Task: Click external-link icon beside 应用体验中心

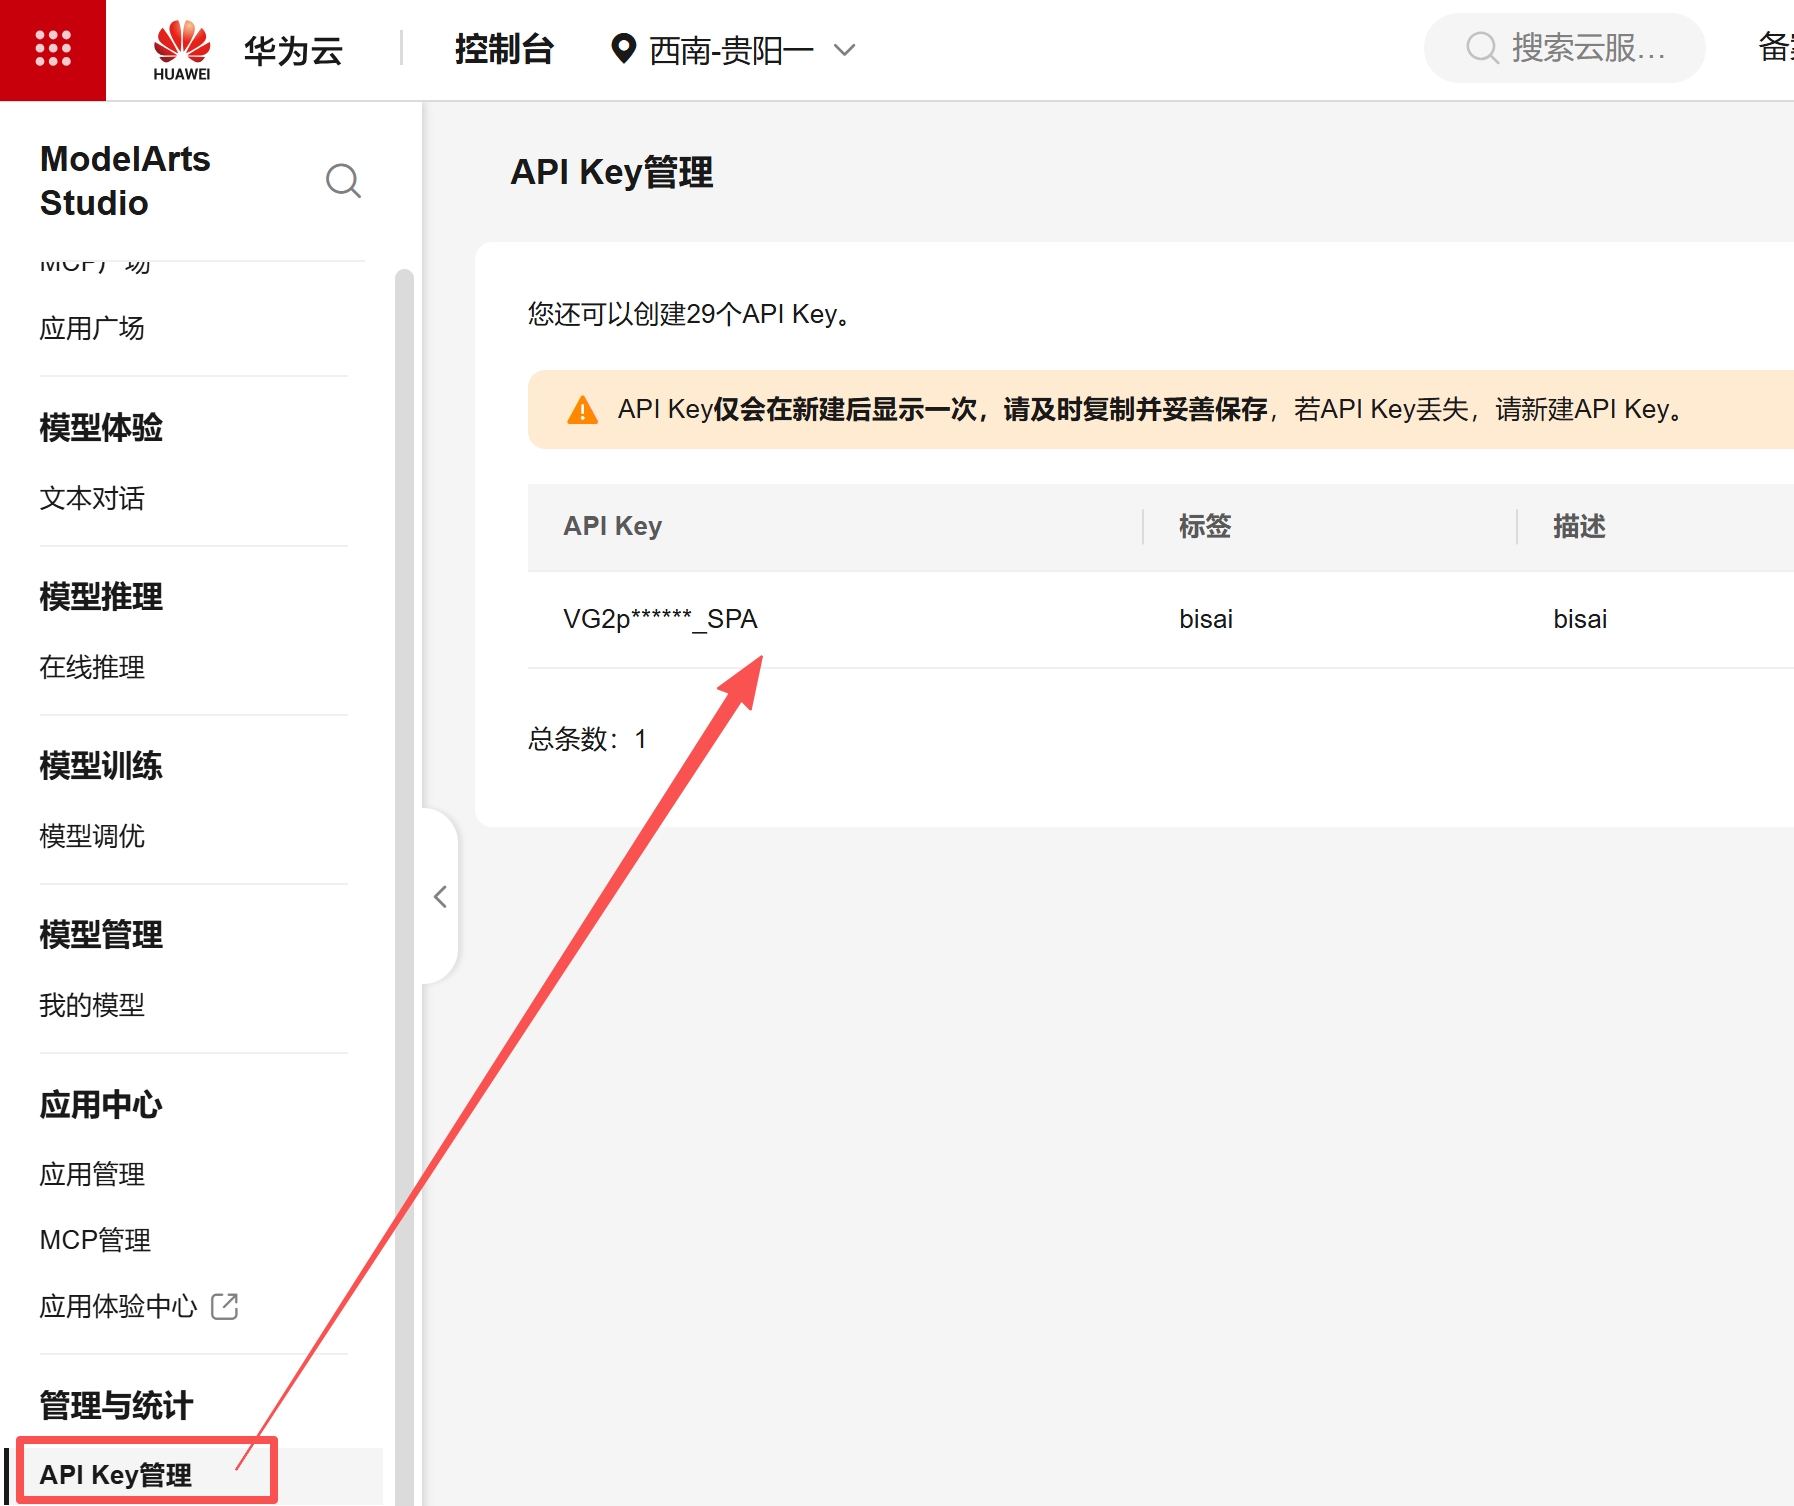Action: [225, 1306]
